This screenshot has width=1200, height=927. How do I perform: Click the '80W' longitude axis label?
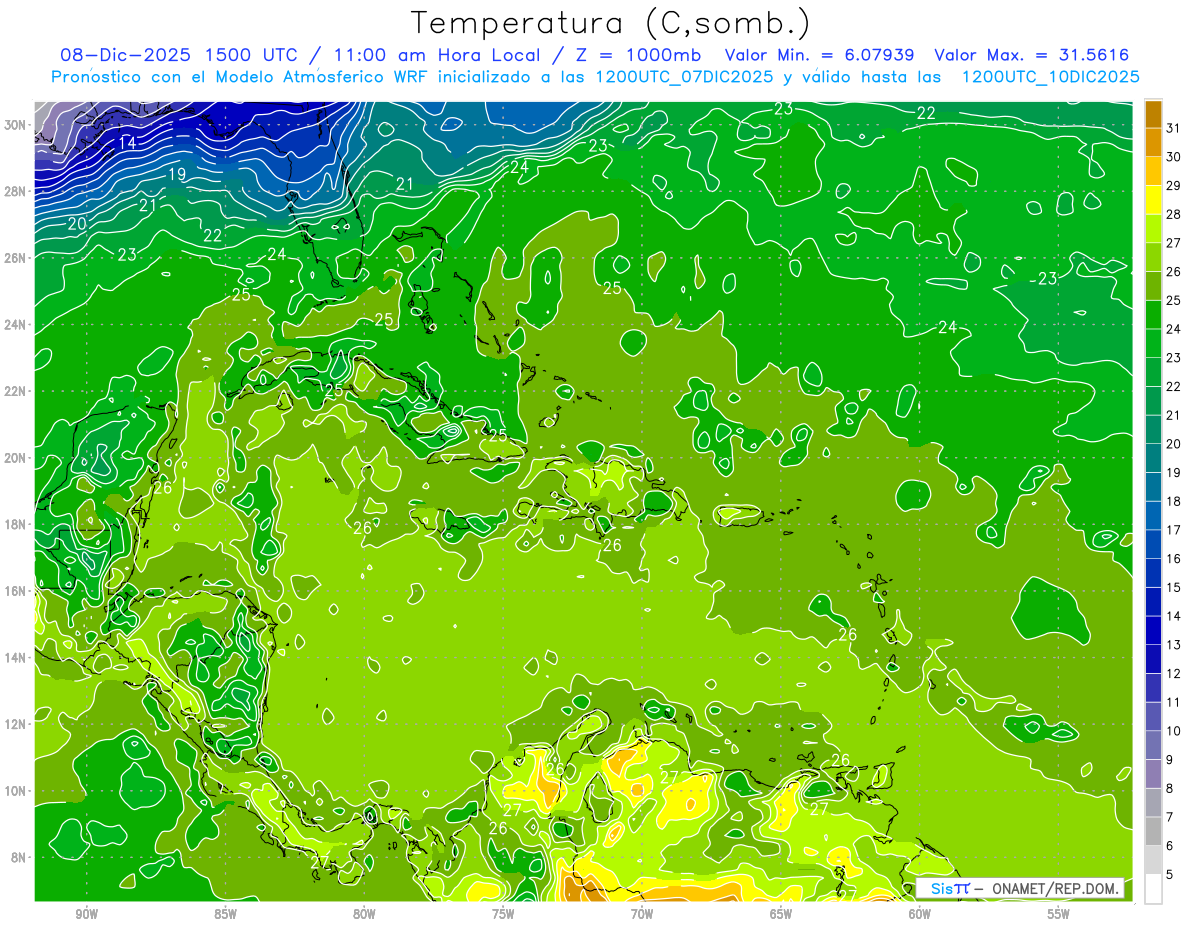click(x=364, y=914)
